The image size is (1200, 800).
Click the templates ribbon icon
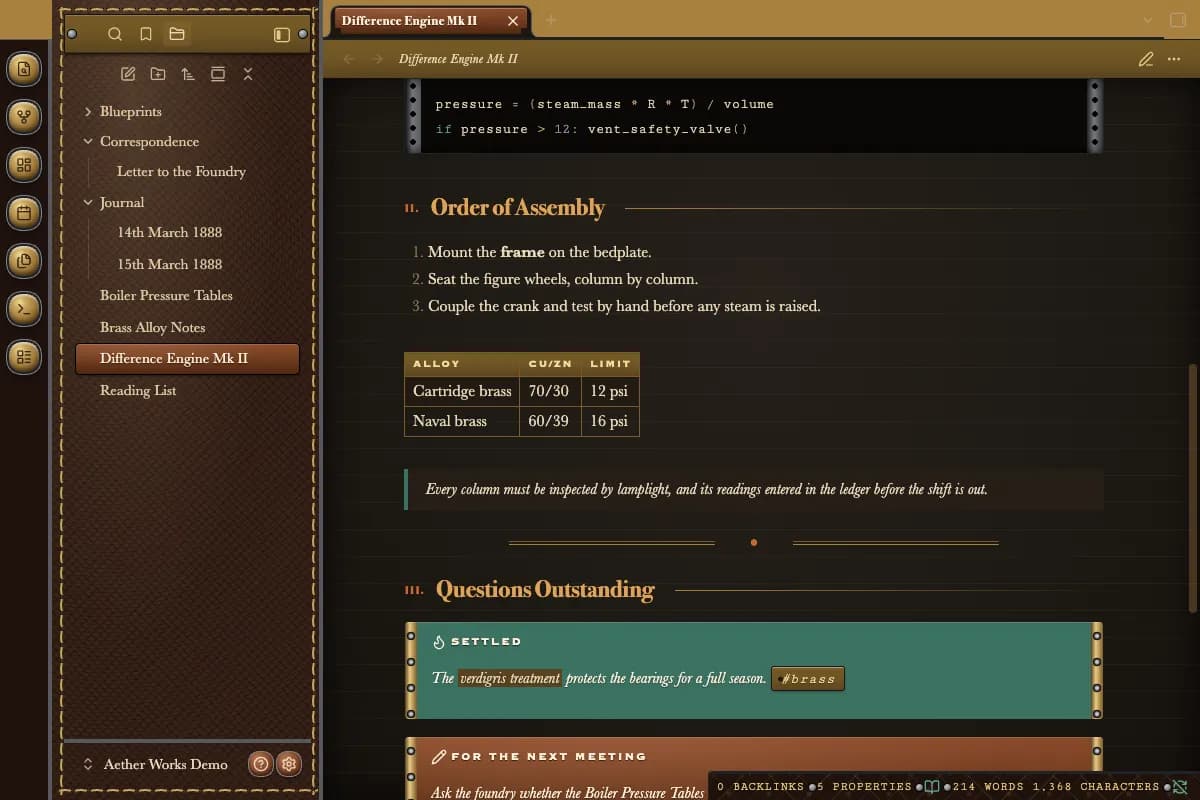pyautogui.click(x=24, y=261)
